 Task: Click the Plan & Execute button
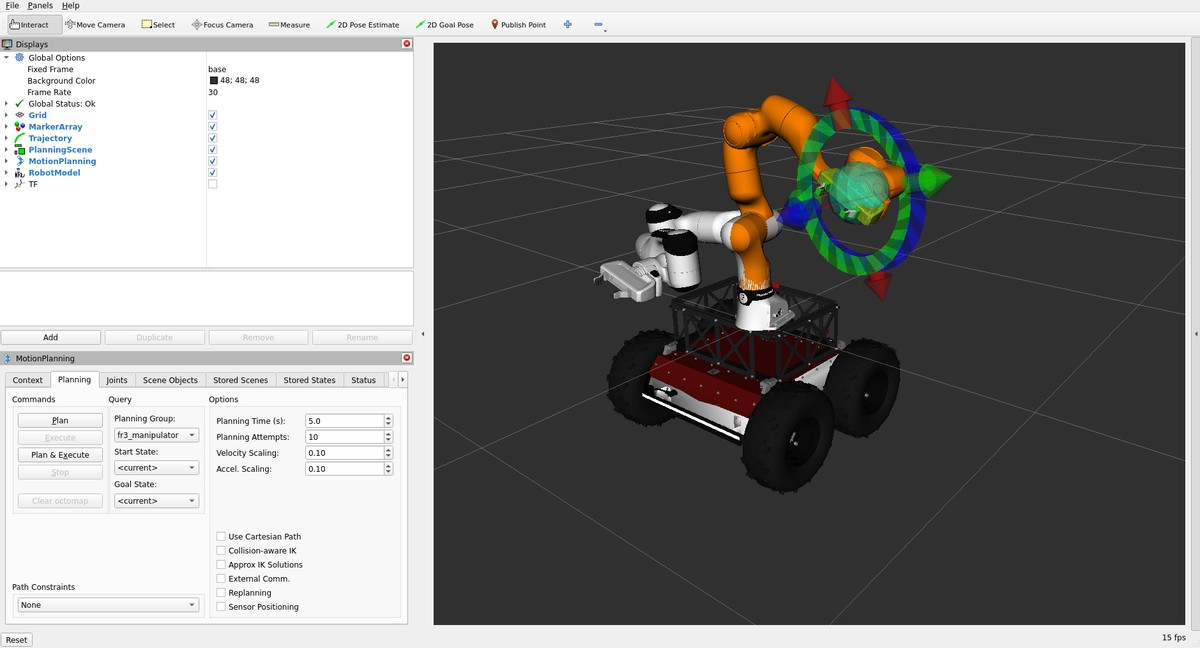point(60,455)
